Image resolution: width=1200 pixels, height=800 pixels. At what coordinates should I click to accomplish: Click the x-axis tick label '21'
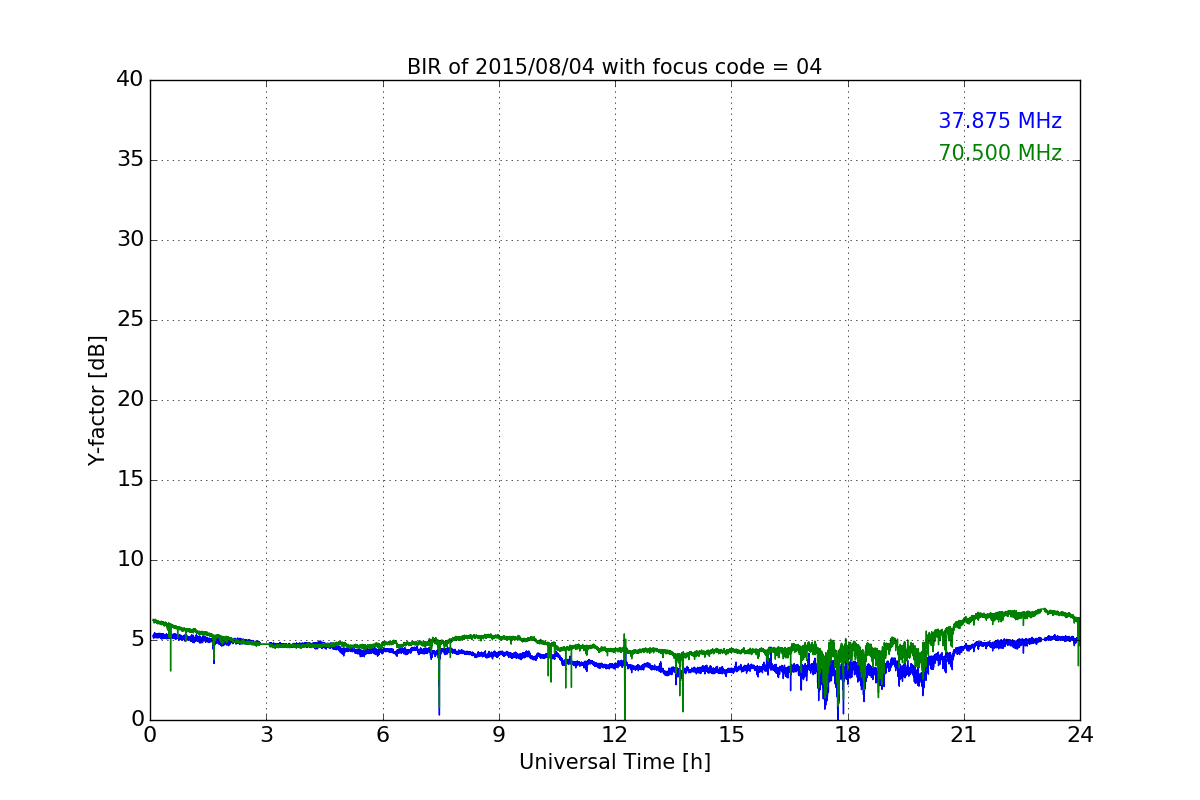point(964,735)
